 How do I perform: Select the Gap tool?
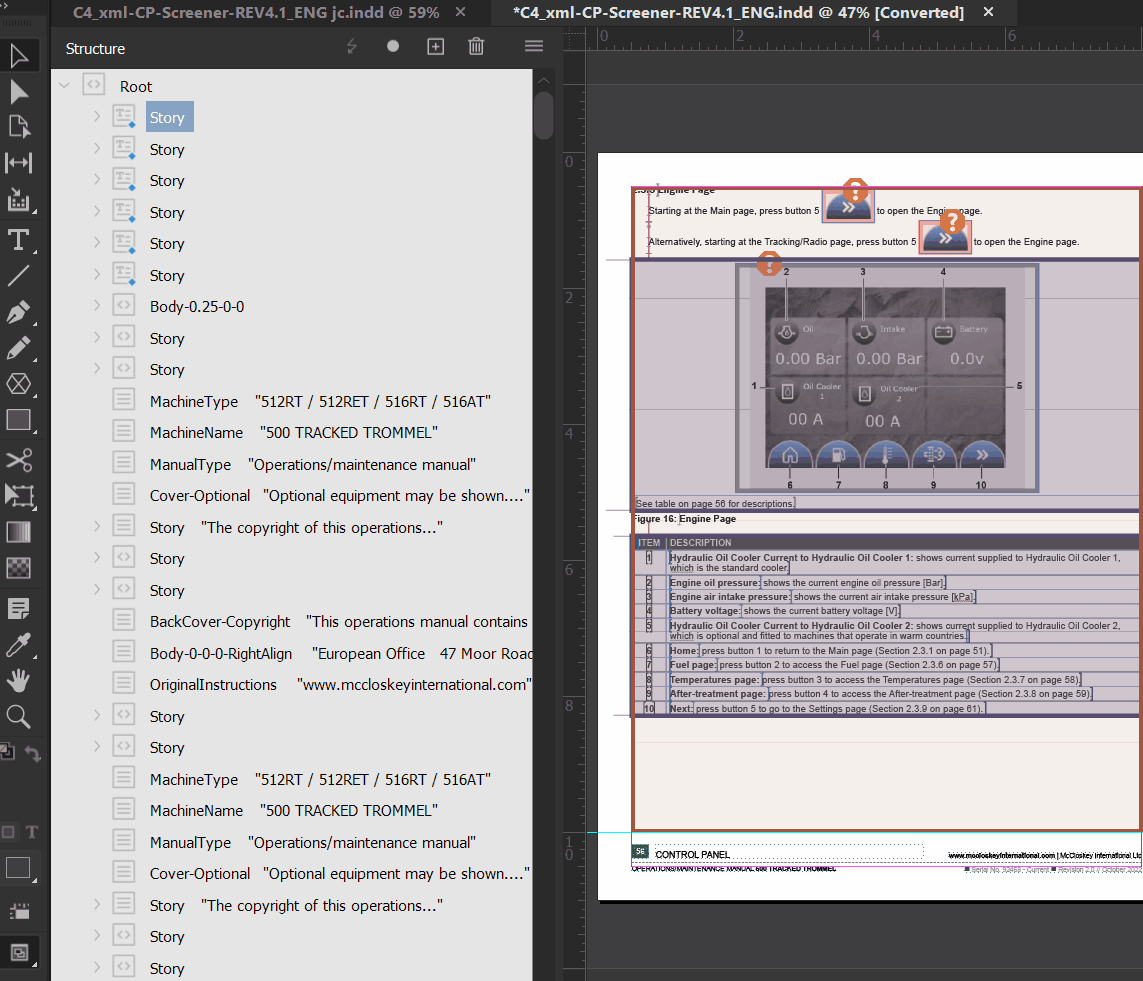tap(18, 163)
